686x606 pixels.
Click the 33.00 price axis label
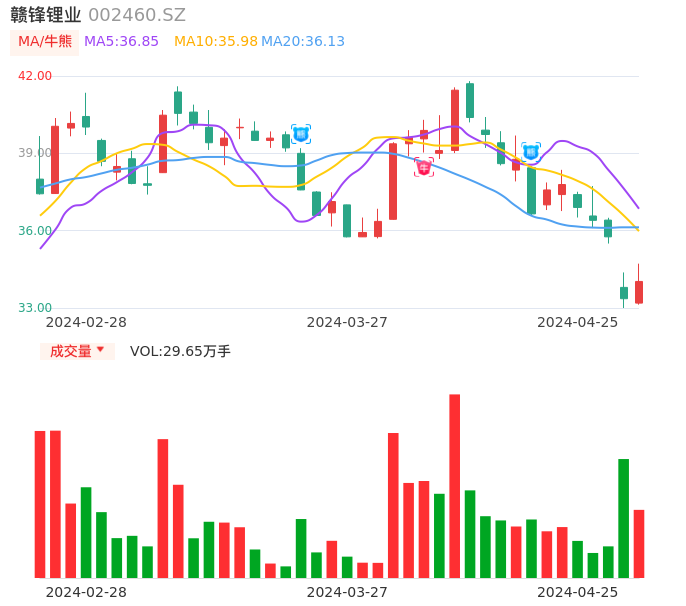tap(35, 307)
